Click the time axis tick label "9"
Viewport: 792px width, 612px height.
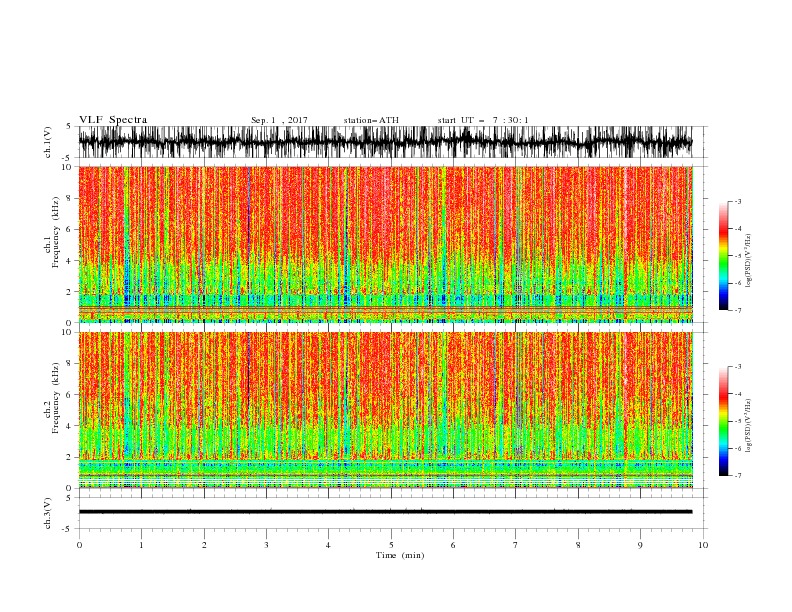pyautogui.click(x=640, y=545)
